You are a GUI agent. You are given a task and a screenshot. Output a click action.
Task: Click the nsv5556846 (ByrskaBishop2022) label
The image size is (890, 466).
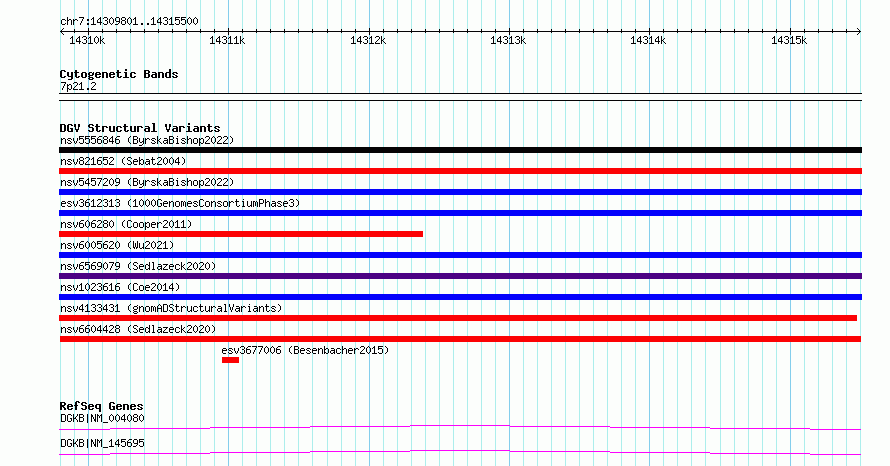147,140
